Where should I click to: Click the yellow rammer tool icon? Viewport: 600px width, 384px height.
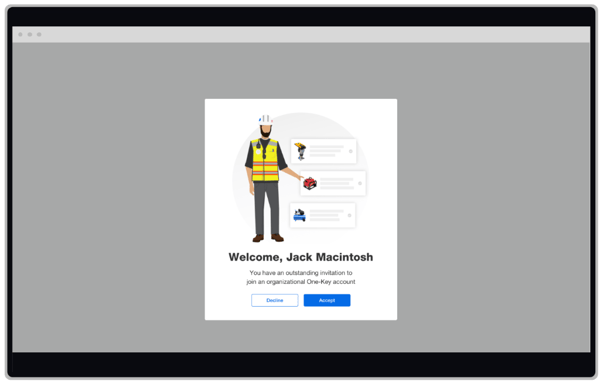pyautogui.click(x=300, y=151)
